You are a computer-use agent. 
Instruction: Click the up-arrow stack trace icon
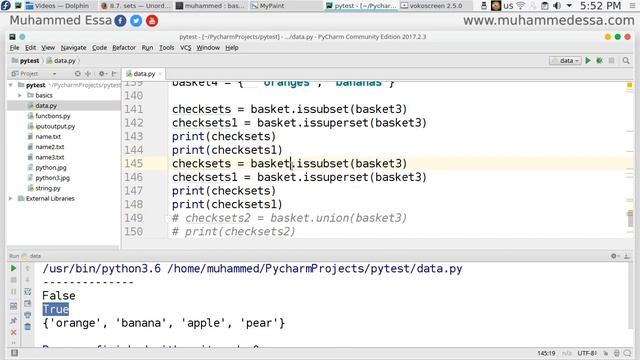(28, 268)
